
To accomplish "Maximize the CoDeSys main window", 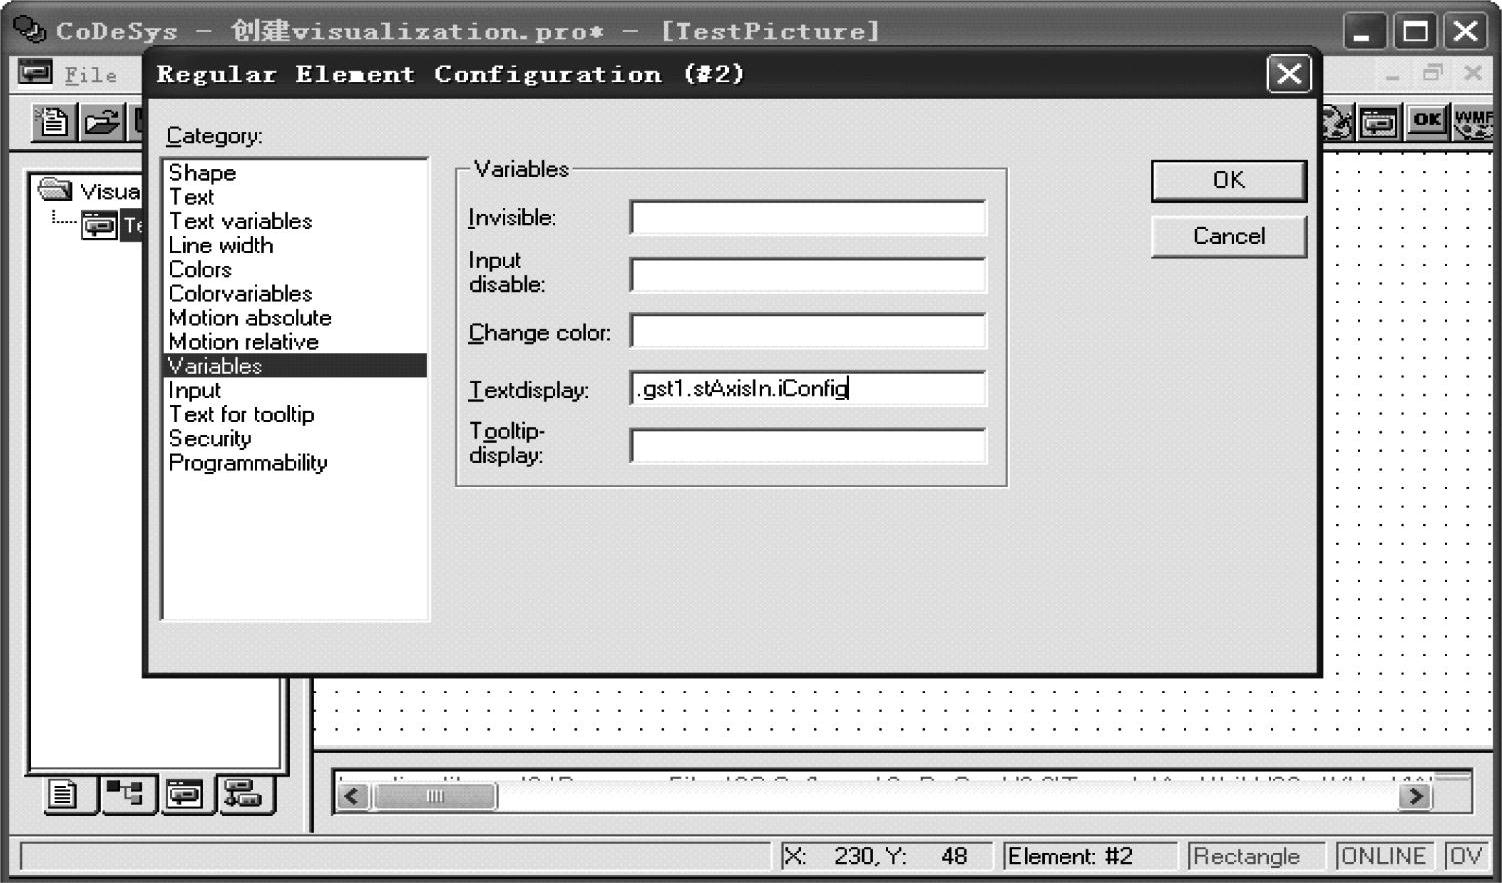I will point(1416,31).
